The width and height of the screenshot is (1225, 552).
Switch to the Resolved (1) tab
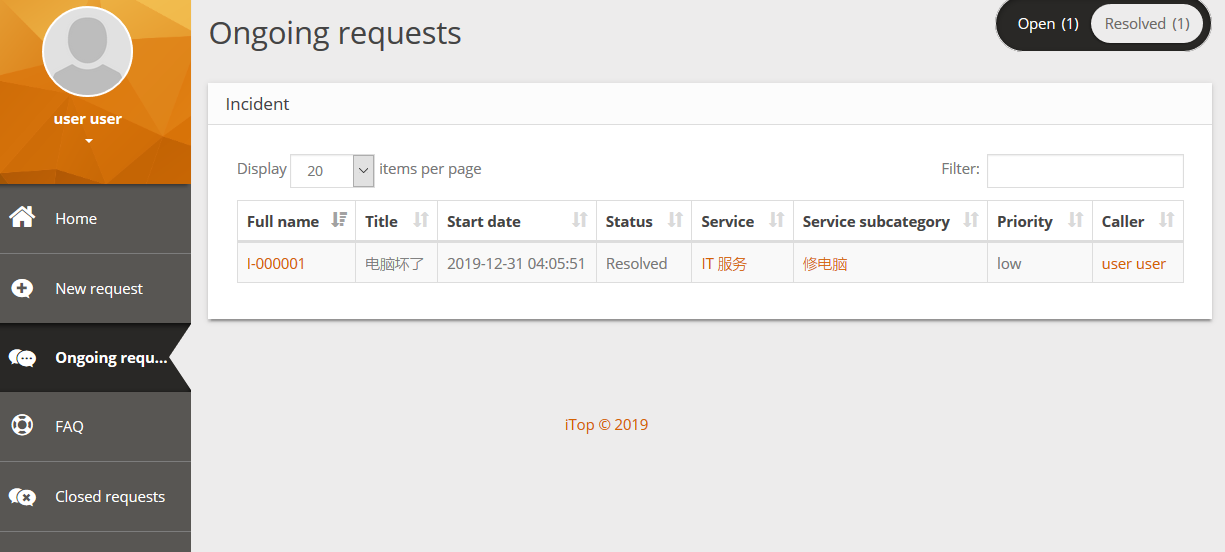1146,24
